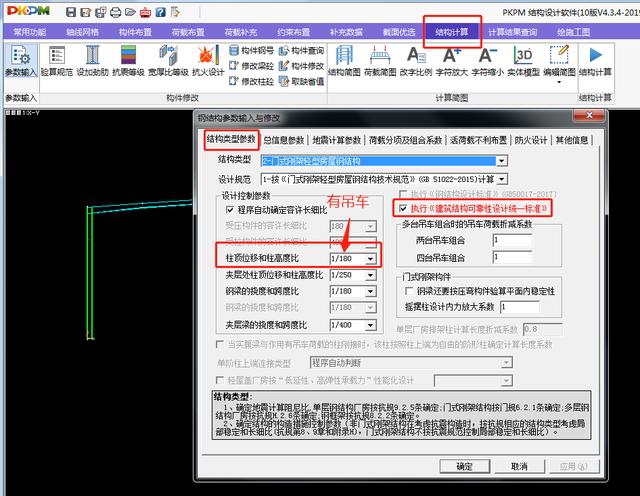The height and width of the screenshot is (496, 640).
Task: Open the 实体模型 3D solid model
Action: pos(523,61)
